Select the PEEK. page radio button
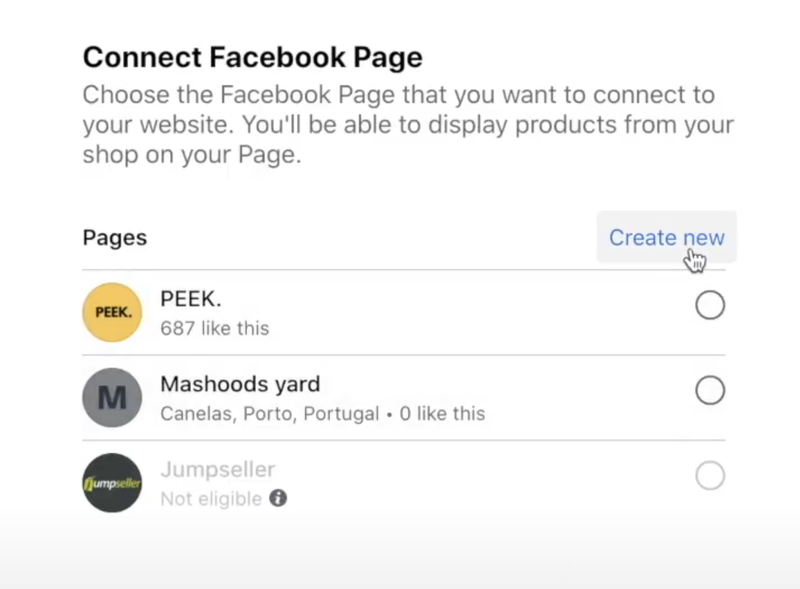The height and width of the screenshot is (589, 800). click(710, 305)
